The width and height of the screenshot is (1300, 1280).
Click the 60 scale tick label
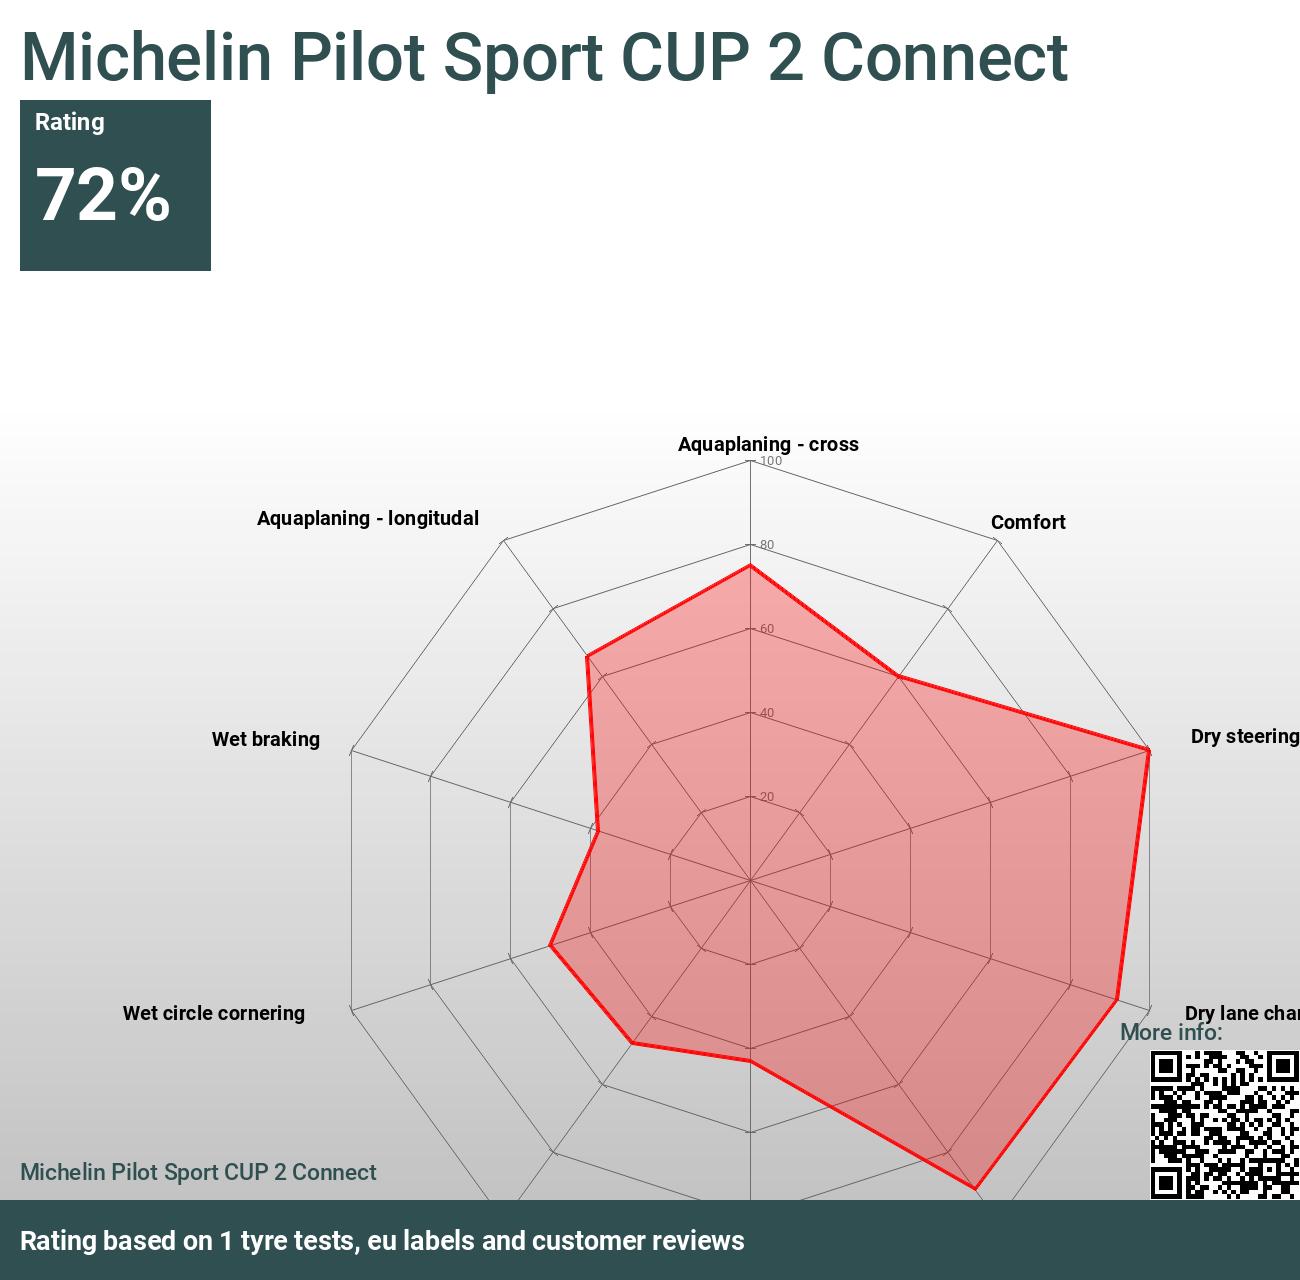coord(767,629)
